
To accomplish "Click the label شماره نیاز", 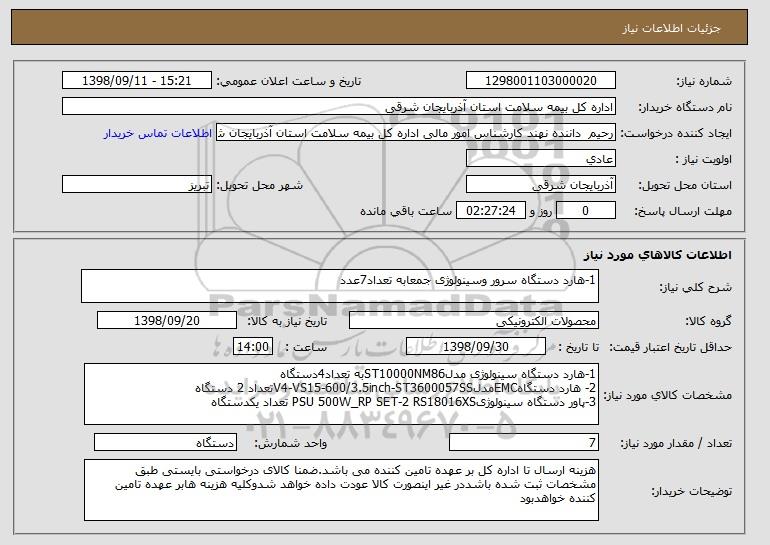I will 705,81.
